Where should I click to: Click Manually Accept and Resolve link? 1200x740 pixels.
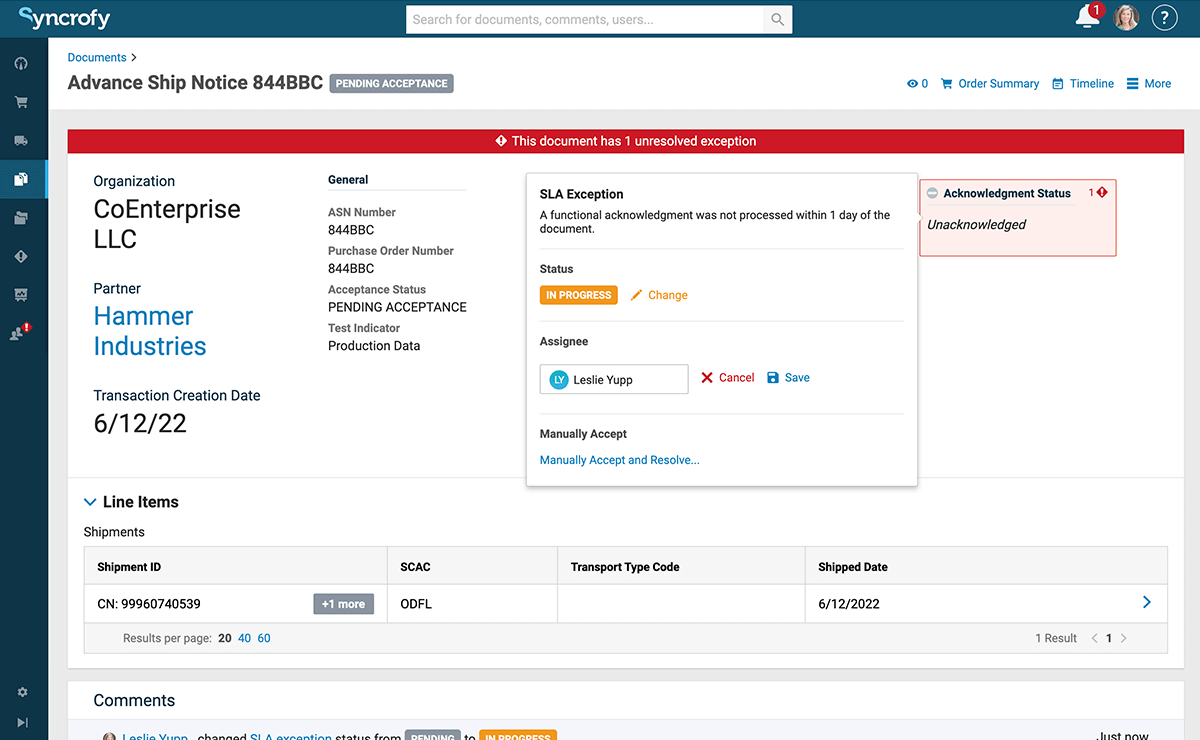[x=619, y=460]
